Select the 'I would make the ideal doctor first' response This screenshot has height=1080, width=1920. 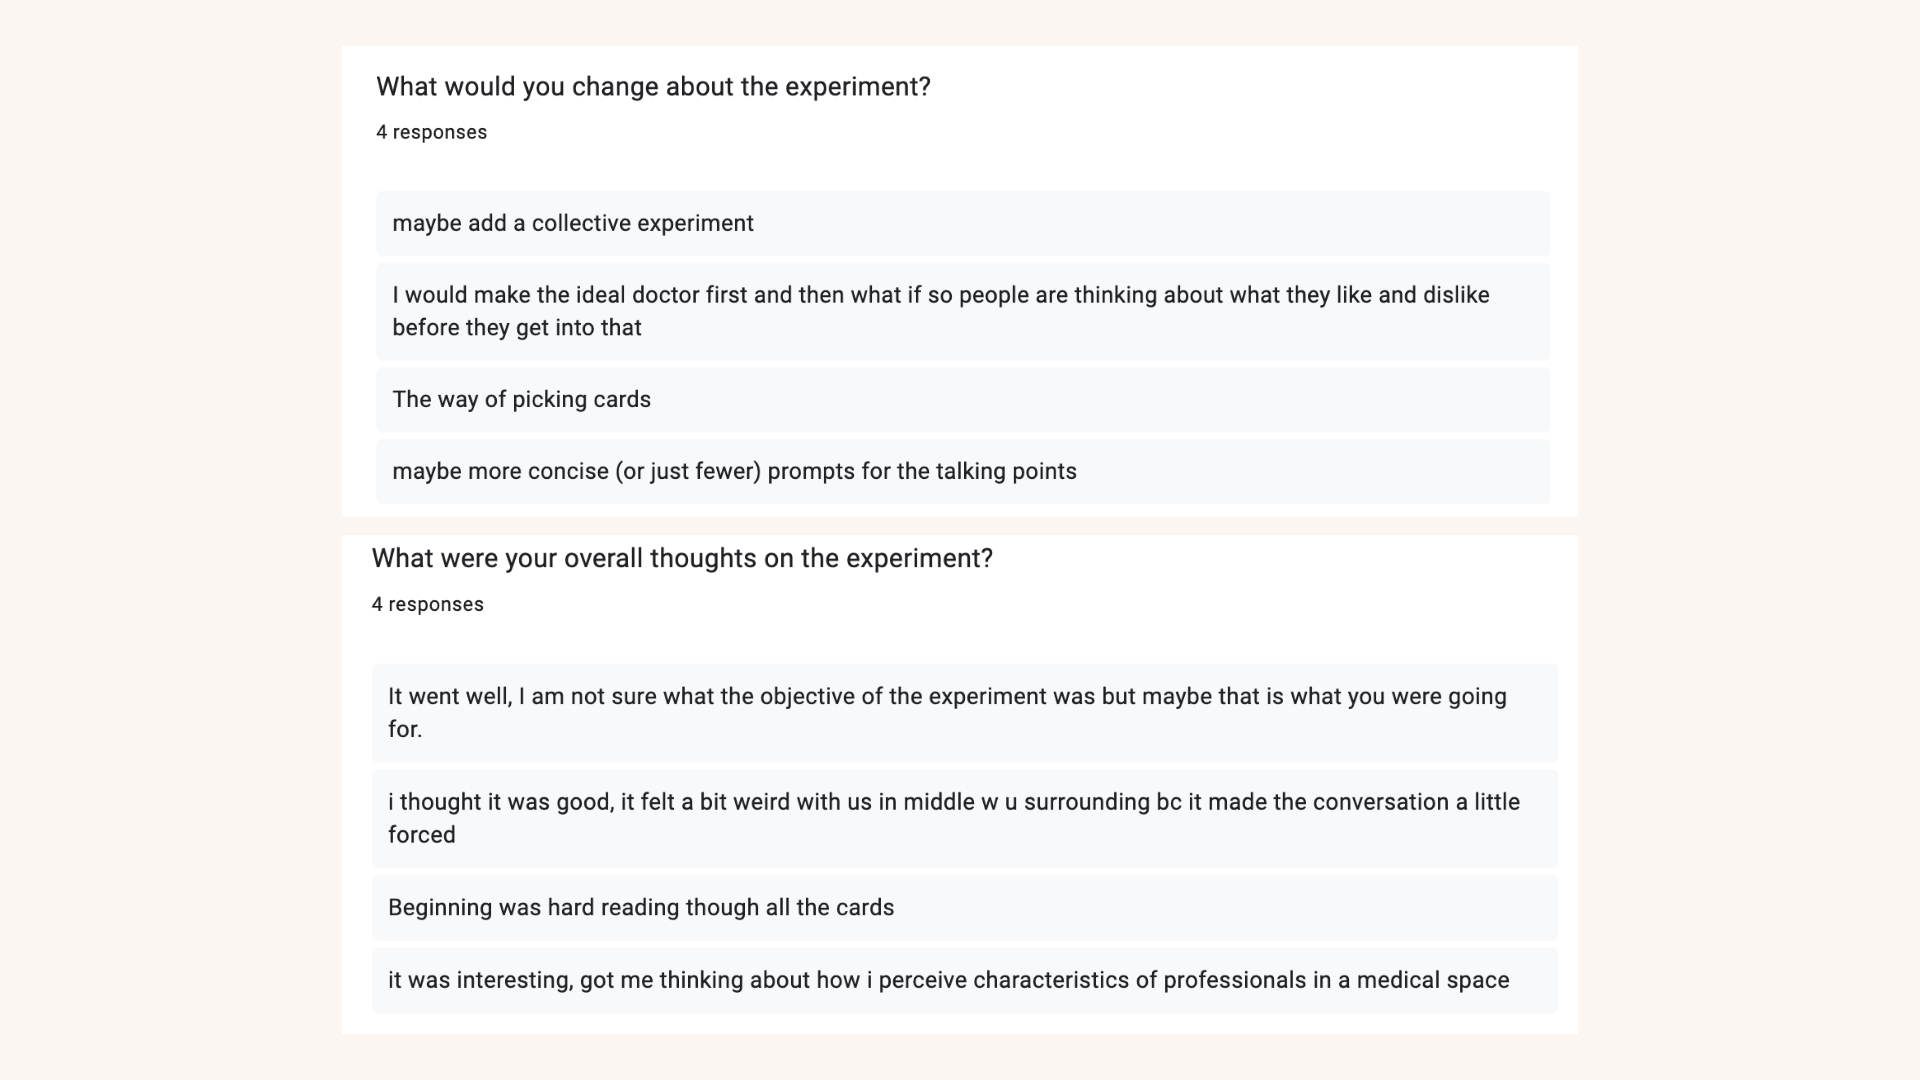pos(963,311)
